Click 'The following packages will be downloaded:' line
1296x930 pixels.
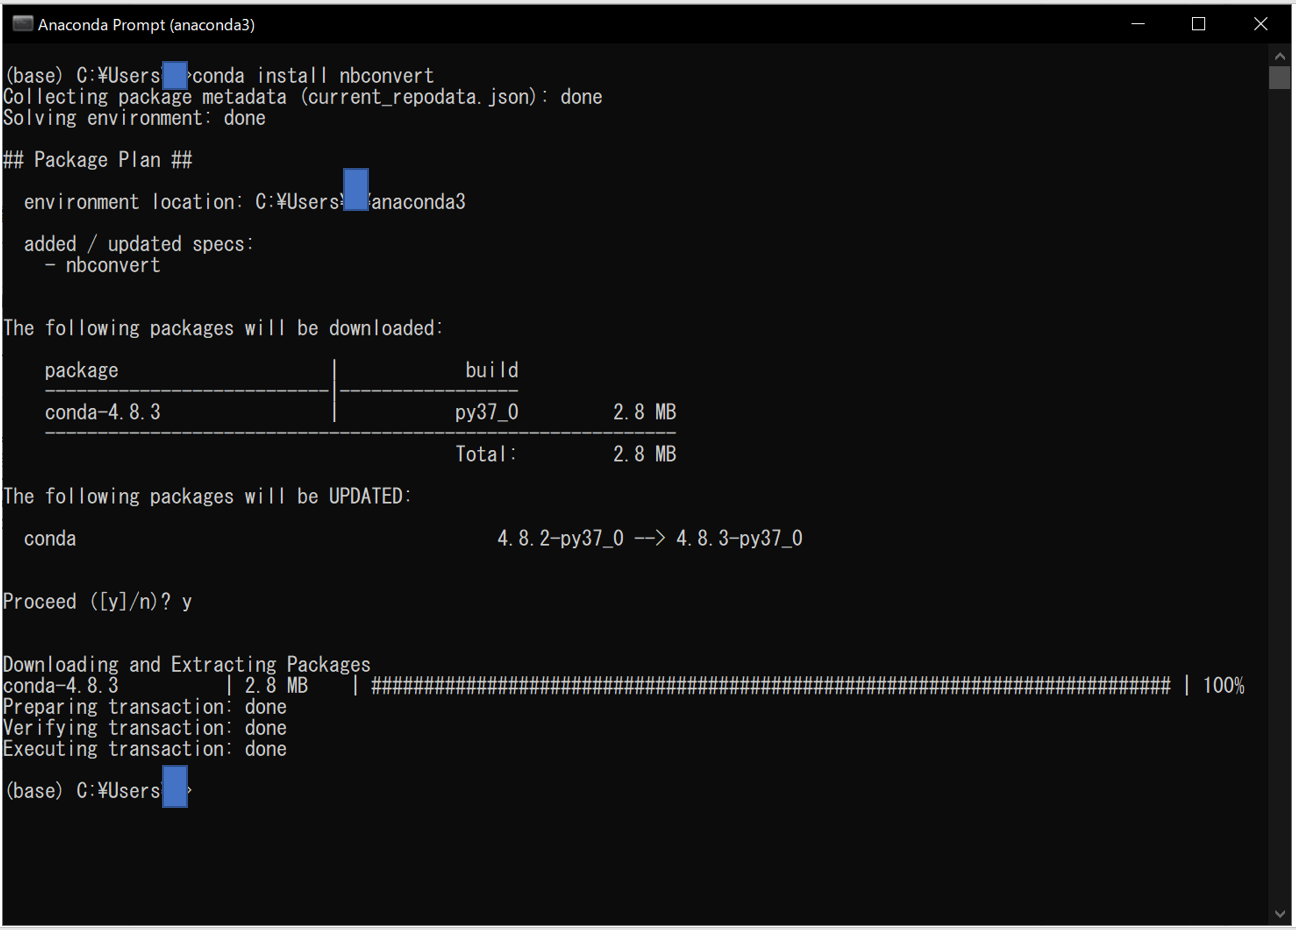(x=223, y=328)
